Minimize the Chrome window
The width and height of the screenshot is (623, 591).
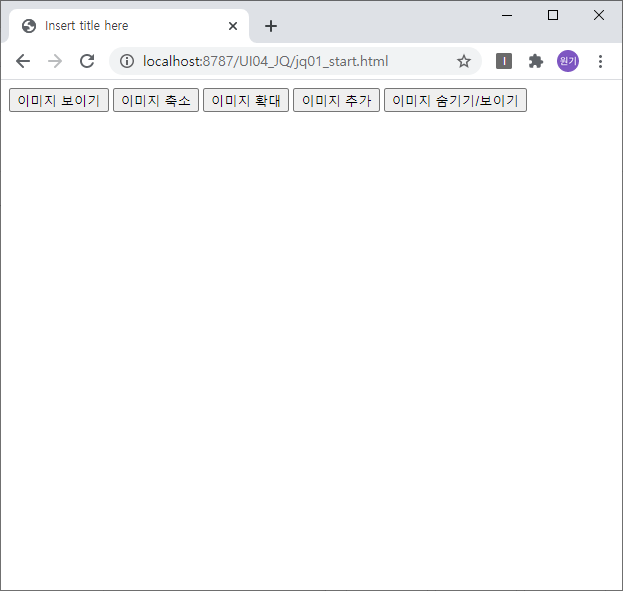click(507, 16)
